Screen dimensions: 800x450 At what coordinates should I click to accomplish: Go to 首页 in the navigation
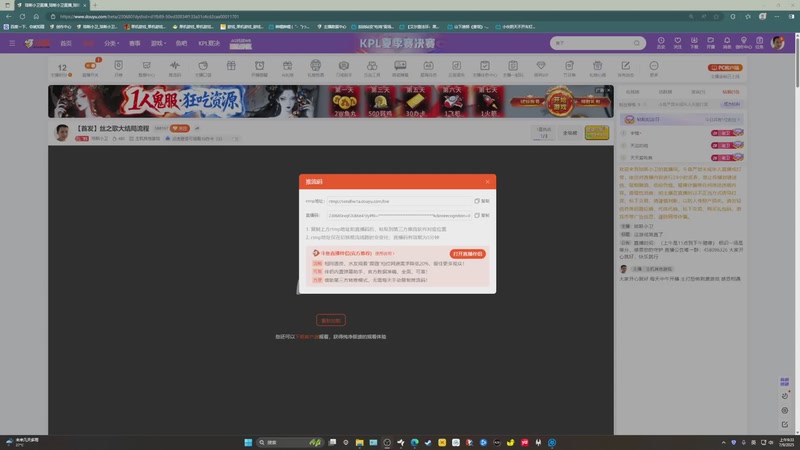click(x=66, y=43)
